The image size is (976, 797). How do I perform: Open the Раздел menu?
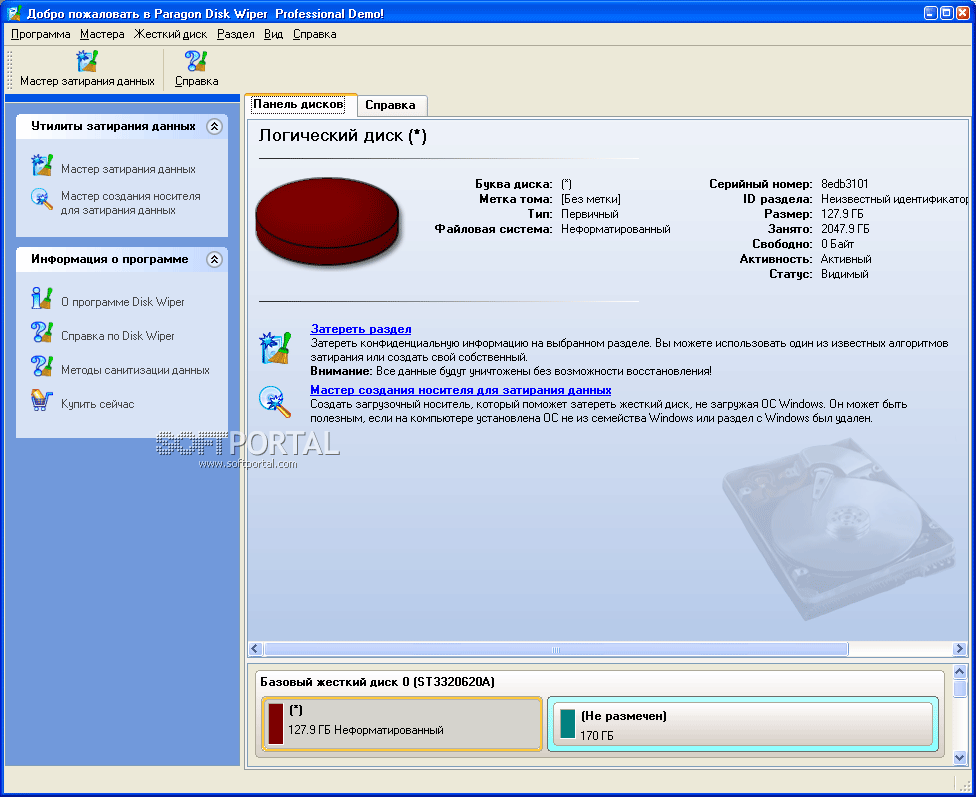pos(235,34)
